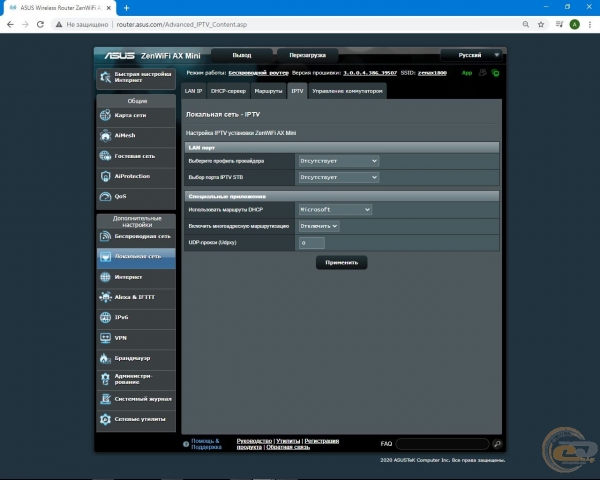Select the IPTV tab
The height and width of the screenshot is (480, 600).
pos(297,91)
